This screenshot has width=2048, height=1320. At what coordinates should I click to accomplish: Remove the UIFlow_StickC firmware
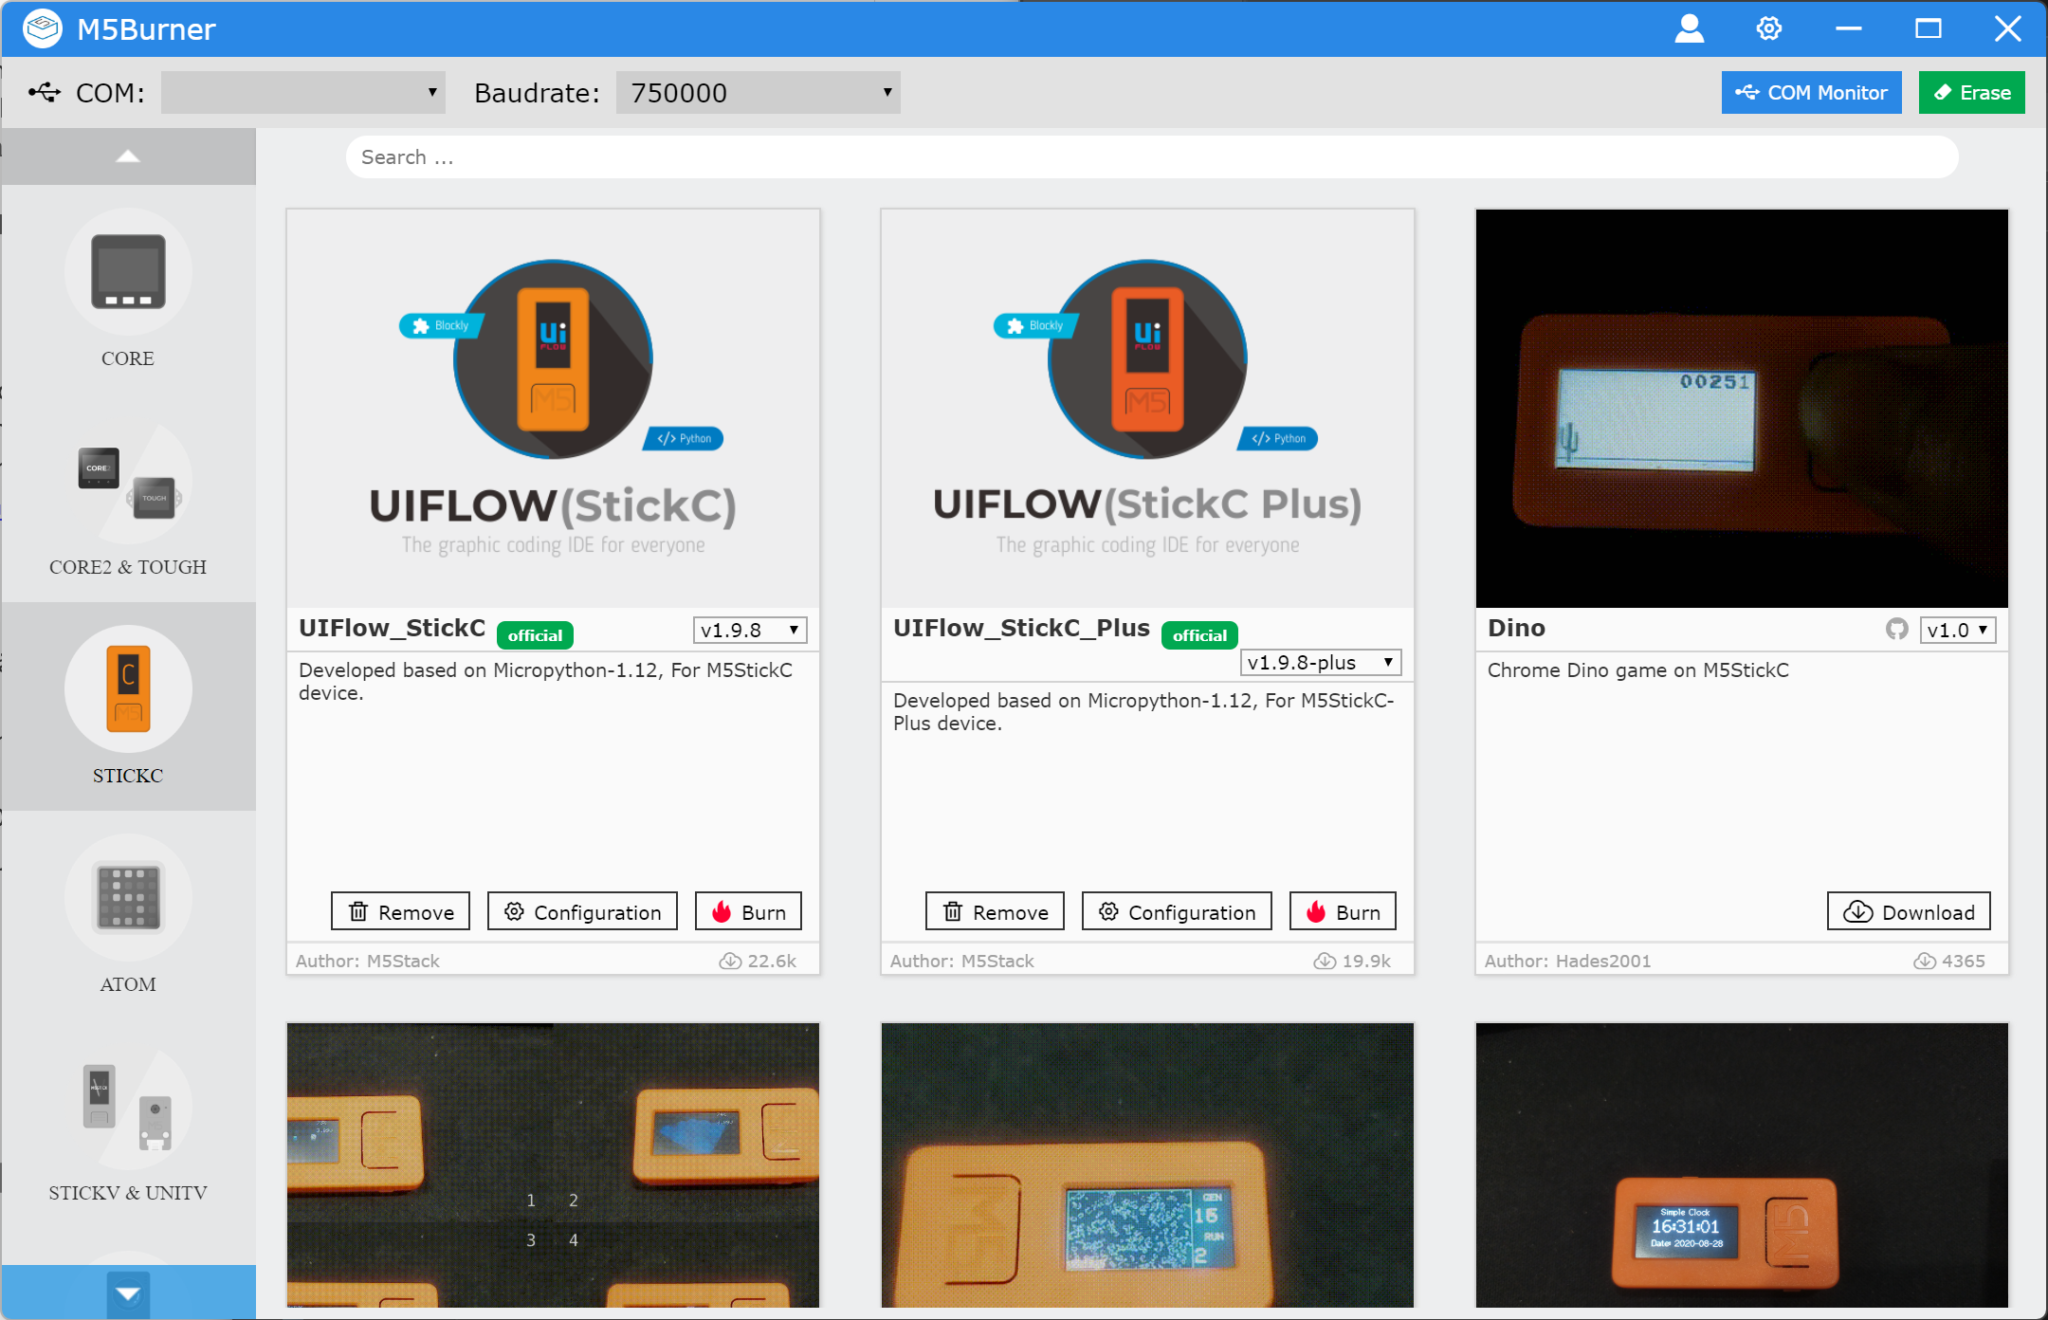pyautogui.click(x=400, y=911)
